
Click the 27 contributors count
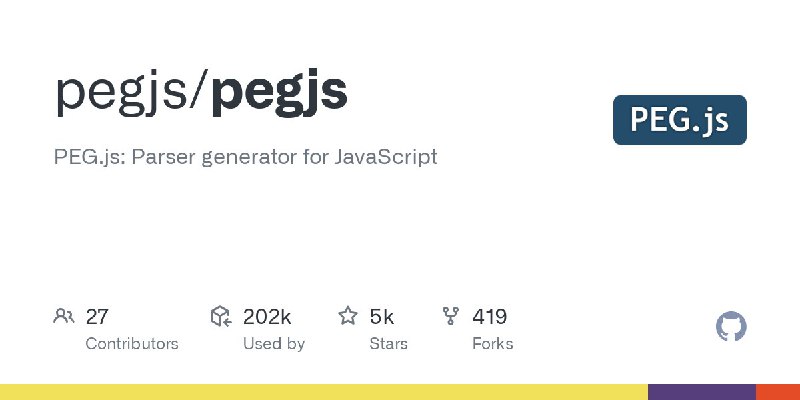97,317
